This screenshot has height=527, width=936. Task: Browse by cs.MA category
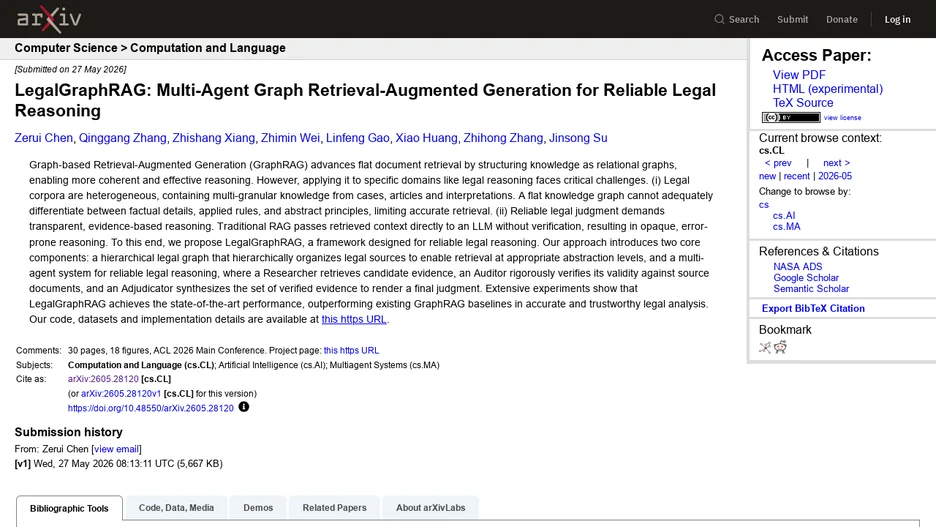click(x=786, y=227)
